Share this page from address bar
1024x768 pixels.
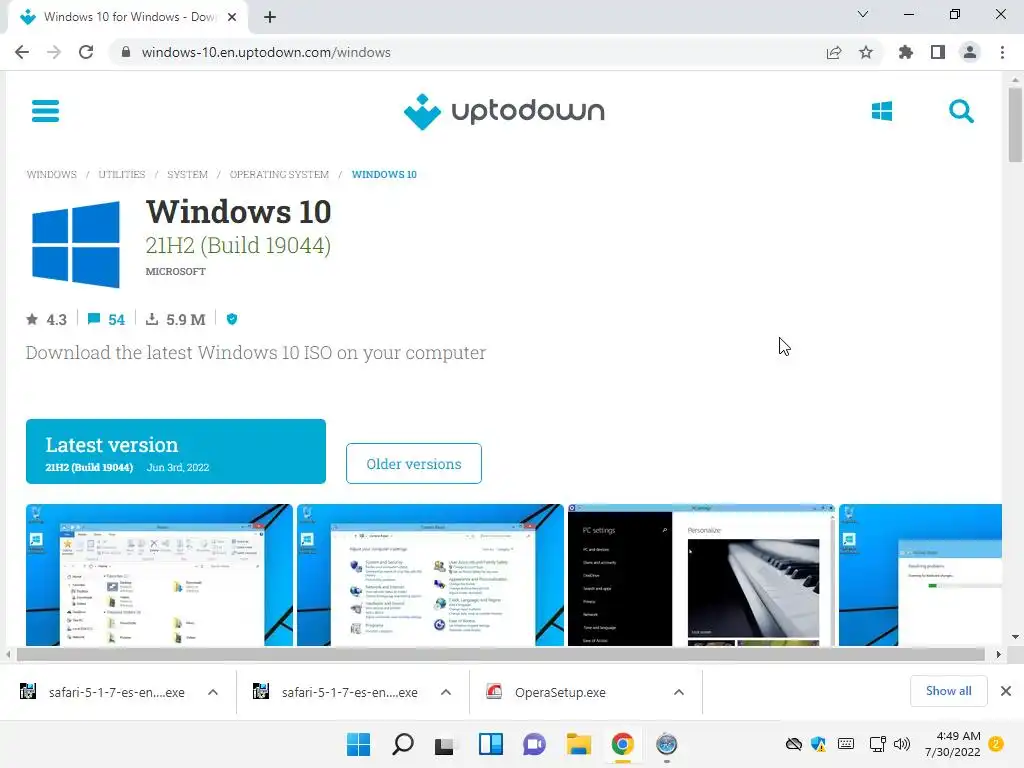[x=834, y=52]
